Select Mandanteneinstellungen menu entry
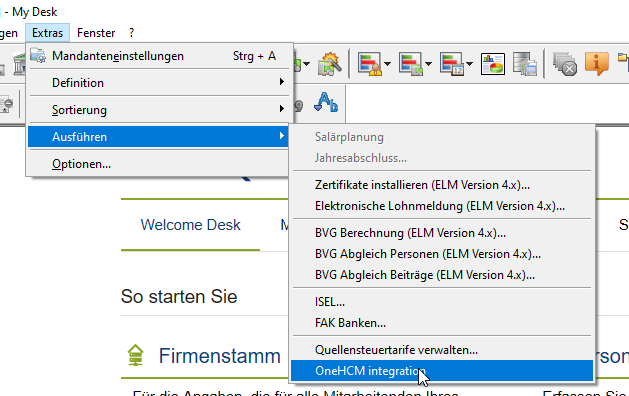 pyautogui.click(x=158, y=56)
